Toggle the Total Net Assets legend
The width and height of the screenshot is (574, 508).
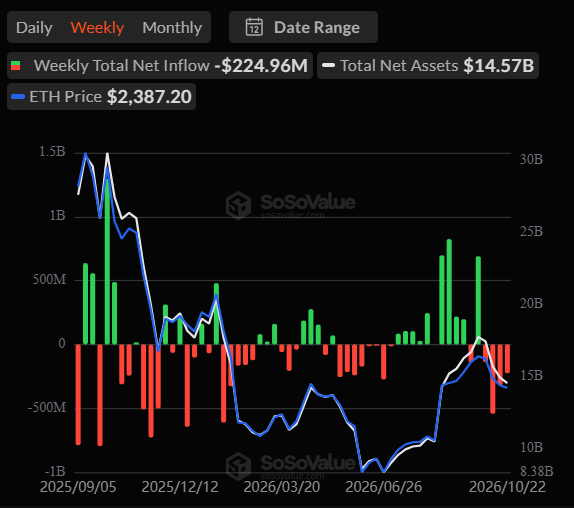428,66
